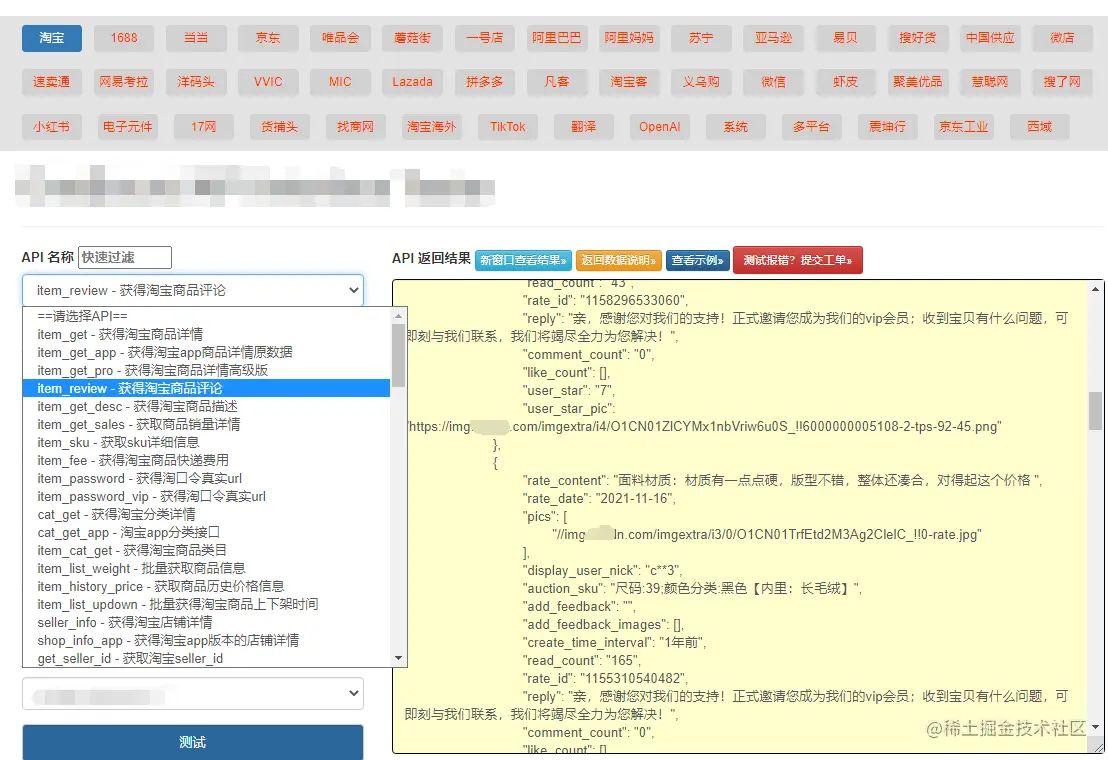Open the 西域 platform button
This screenshot has width=1108, height=760.
(1039, 127)
